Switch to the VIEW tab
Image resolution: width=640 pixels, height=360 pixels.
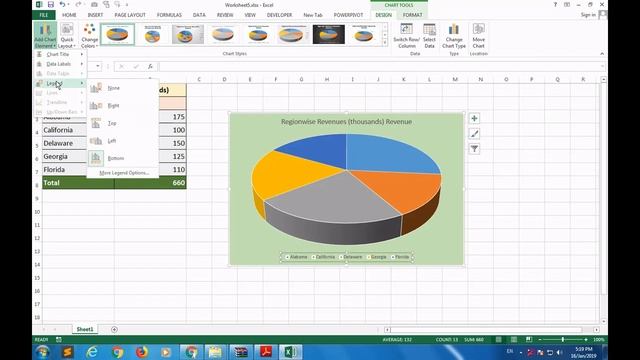coord(250,15)
